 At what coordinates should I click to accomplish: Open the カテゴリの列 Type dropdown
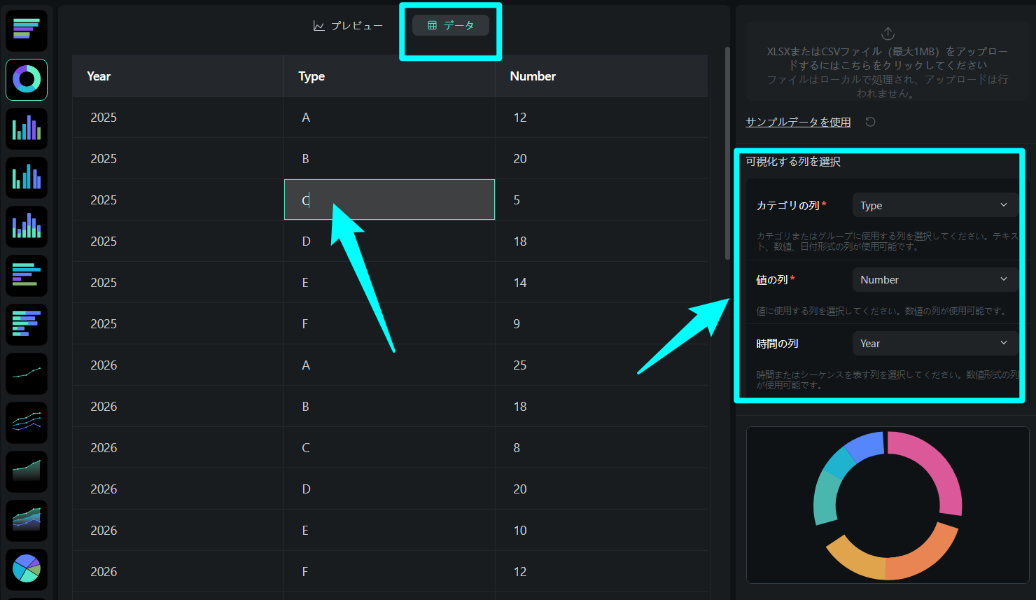click(934, 204)
